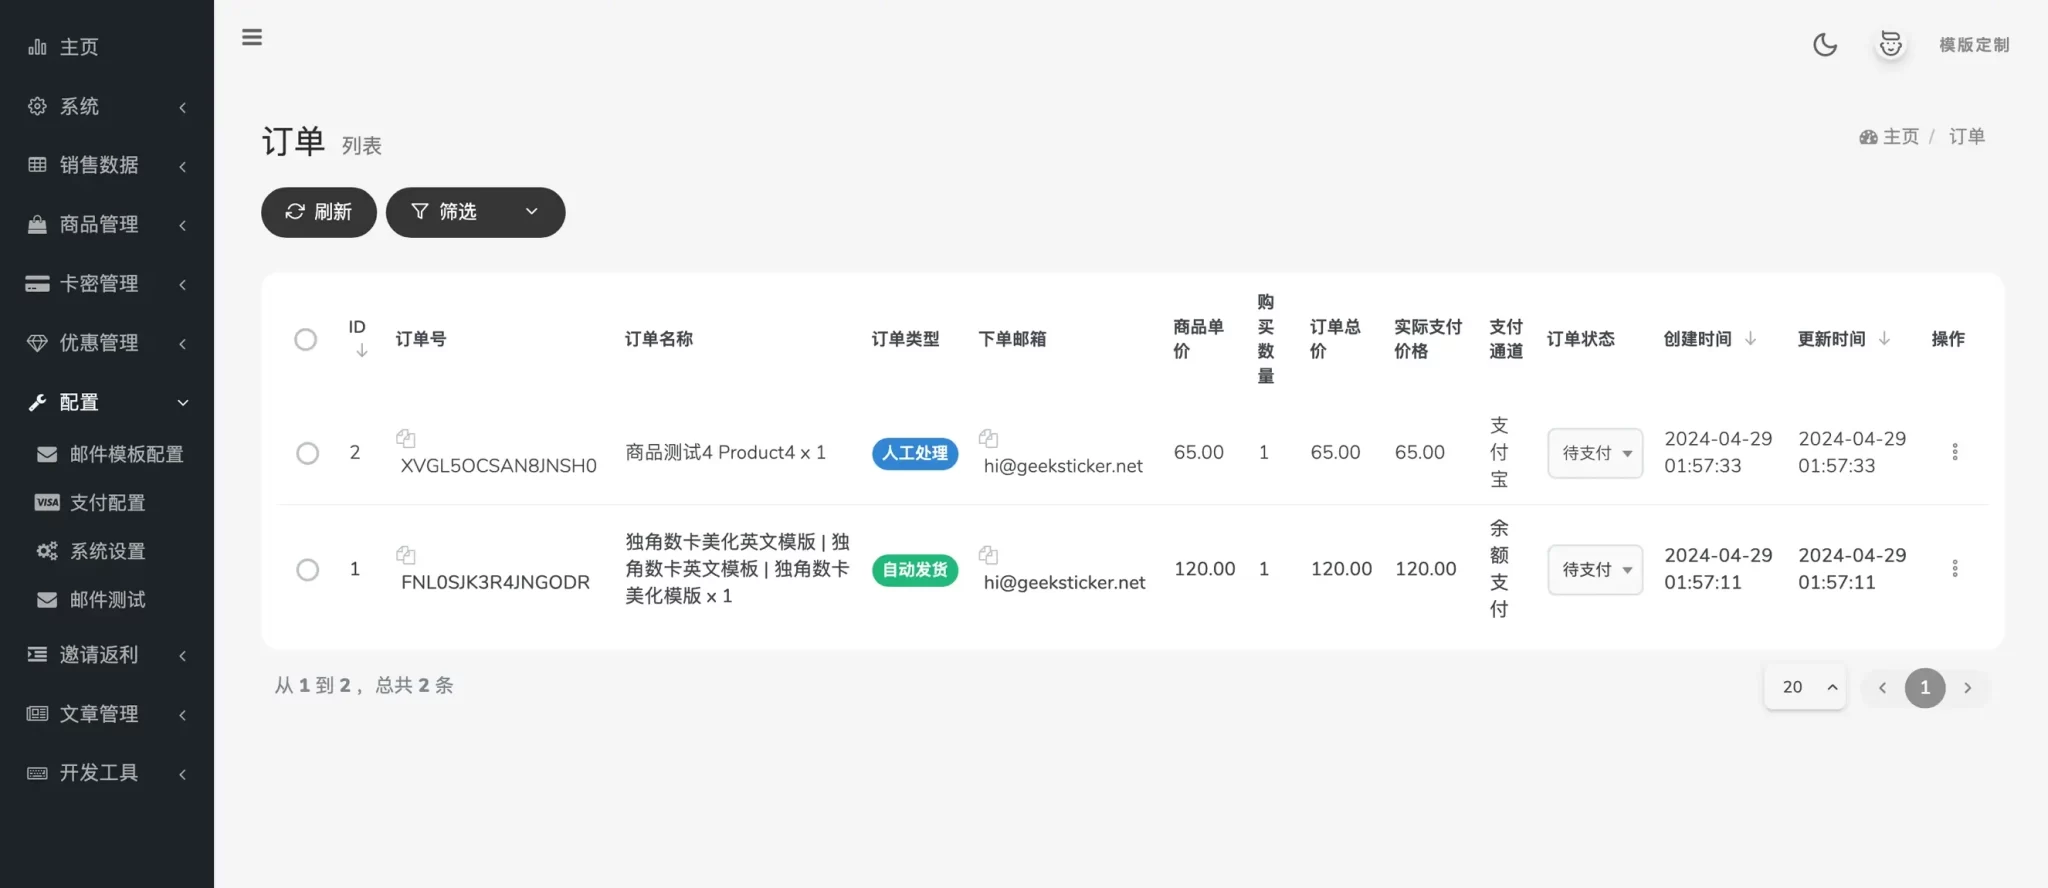
Task: Expand 系统 sidebar menu
Action: [x=107, y=106]
